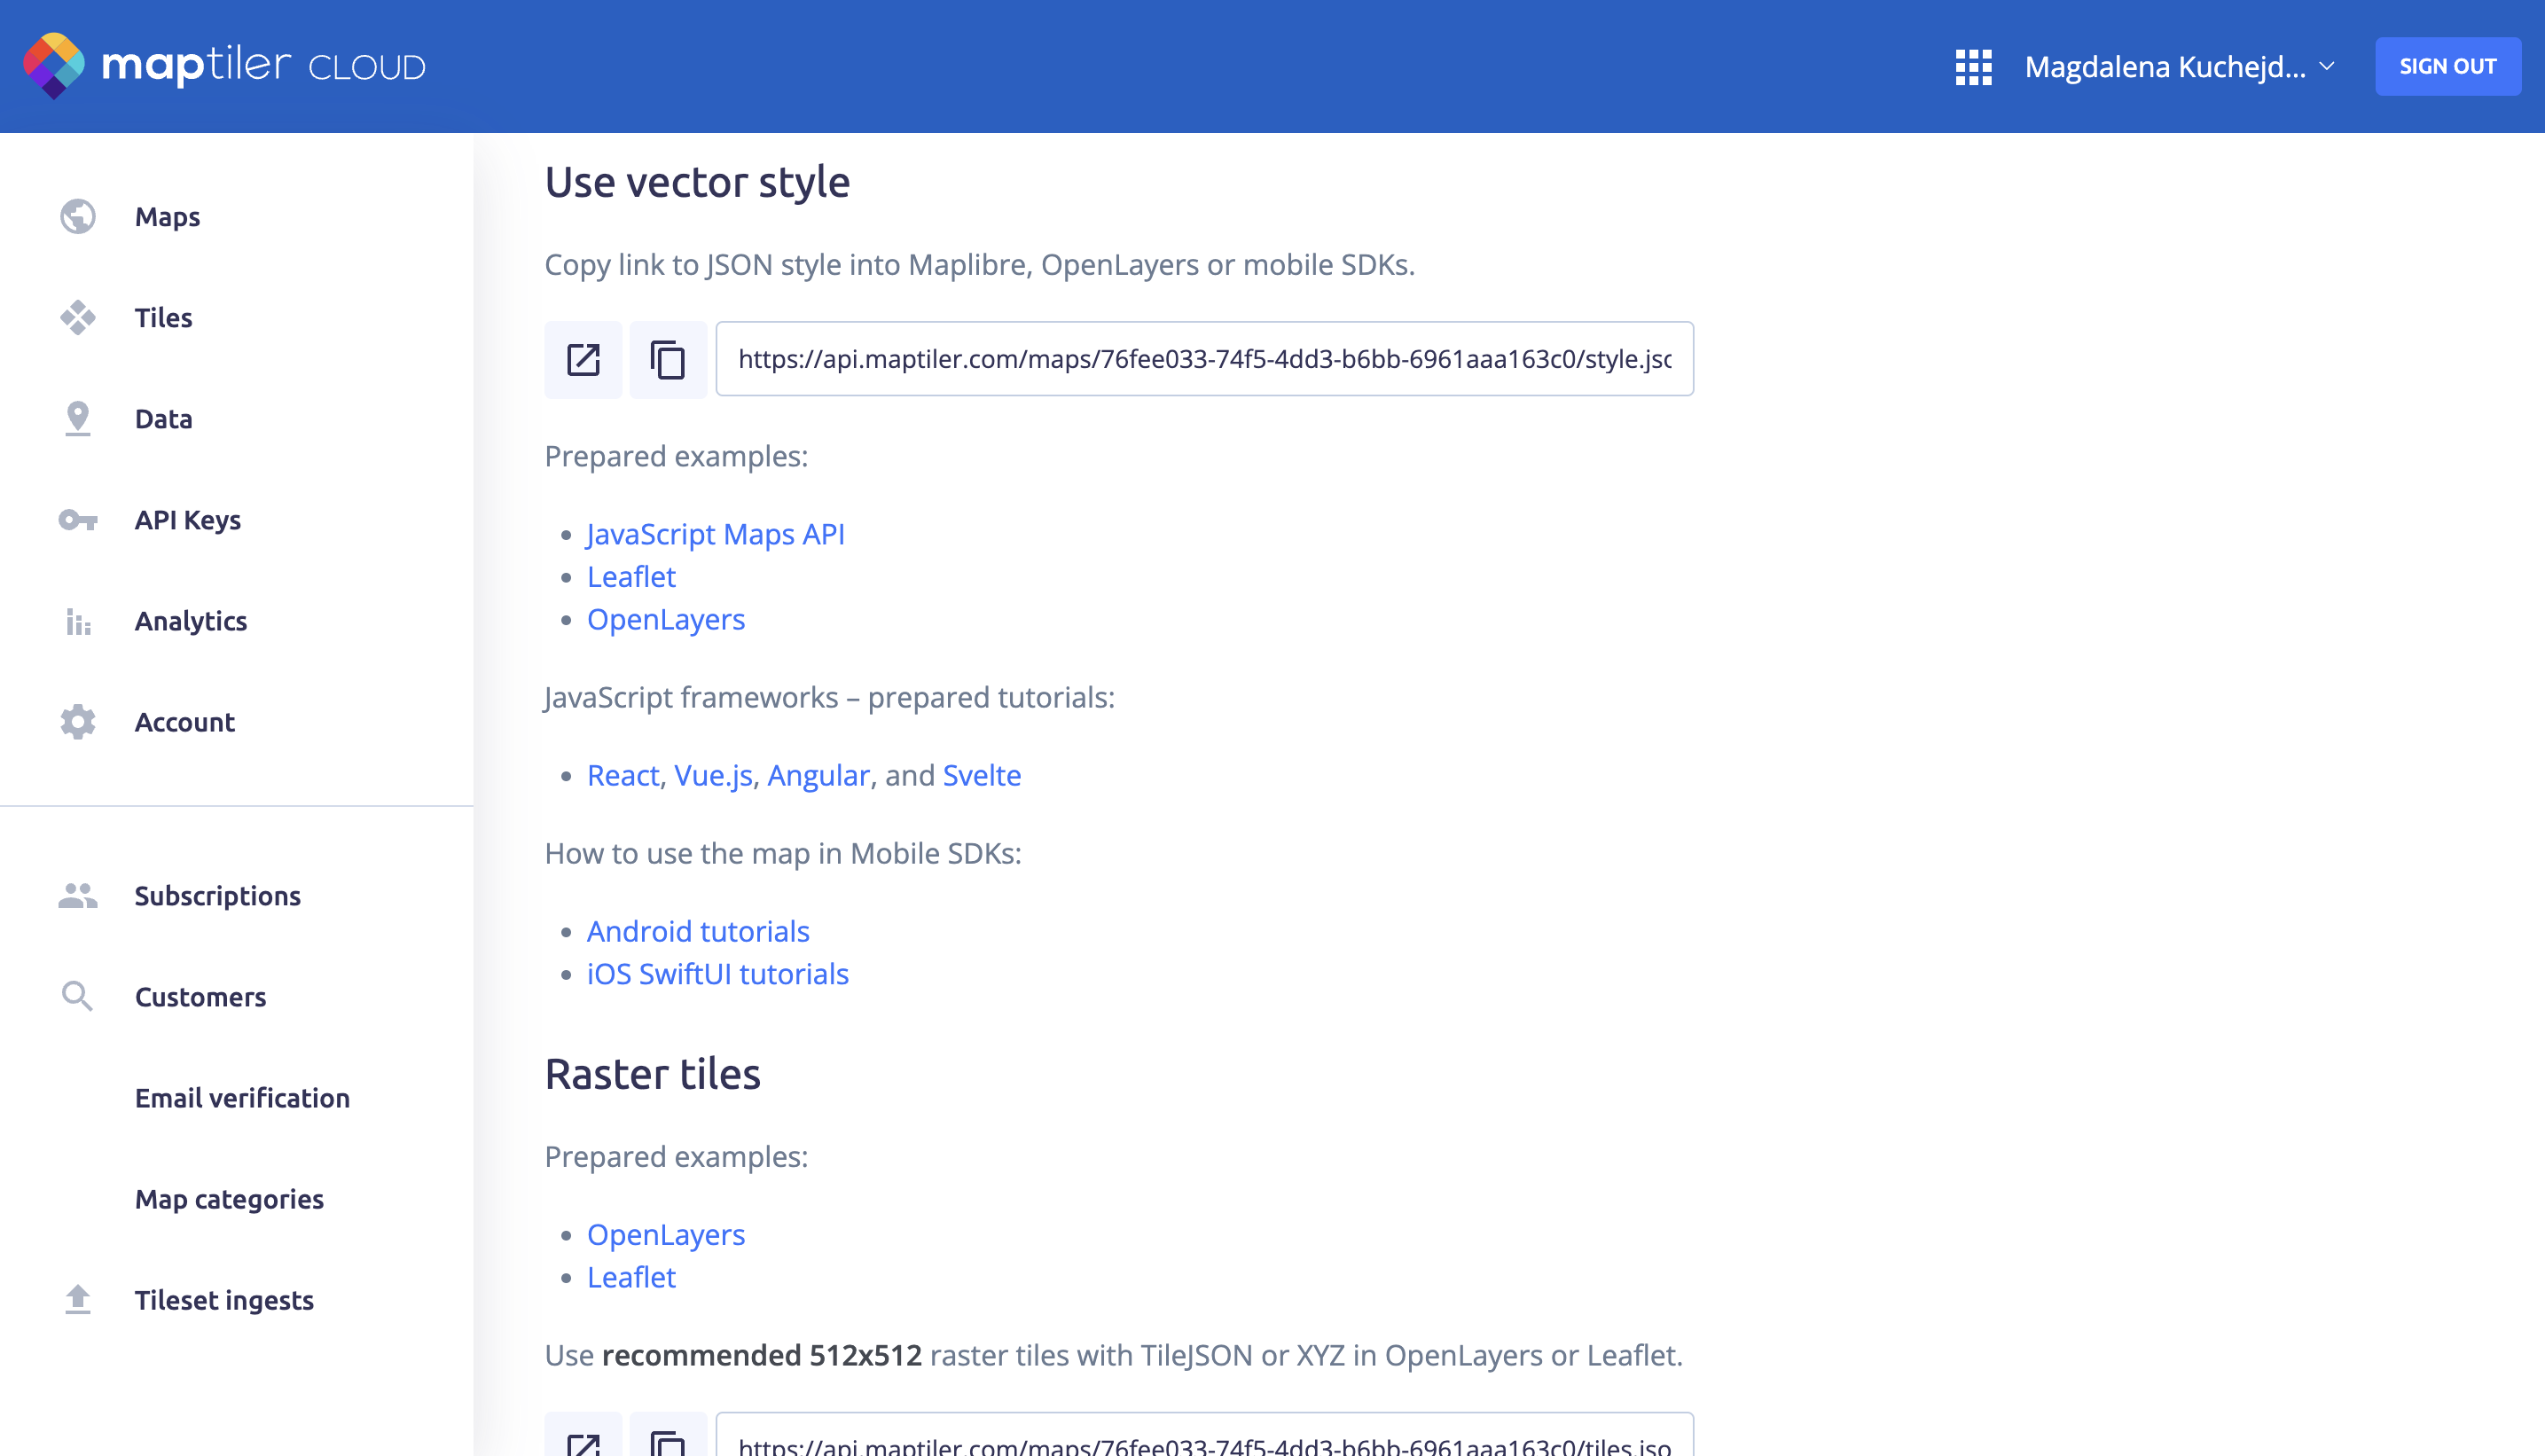Navigate to API Keys
The height and width of the screenshot is (1456, 2545).
click(x=188, y=519)
